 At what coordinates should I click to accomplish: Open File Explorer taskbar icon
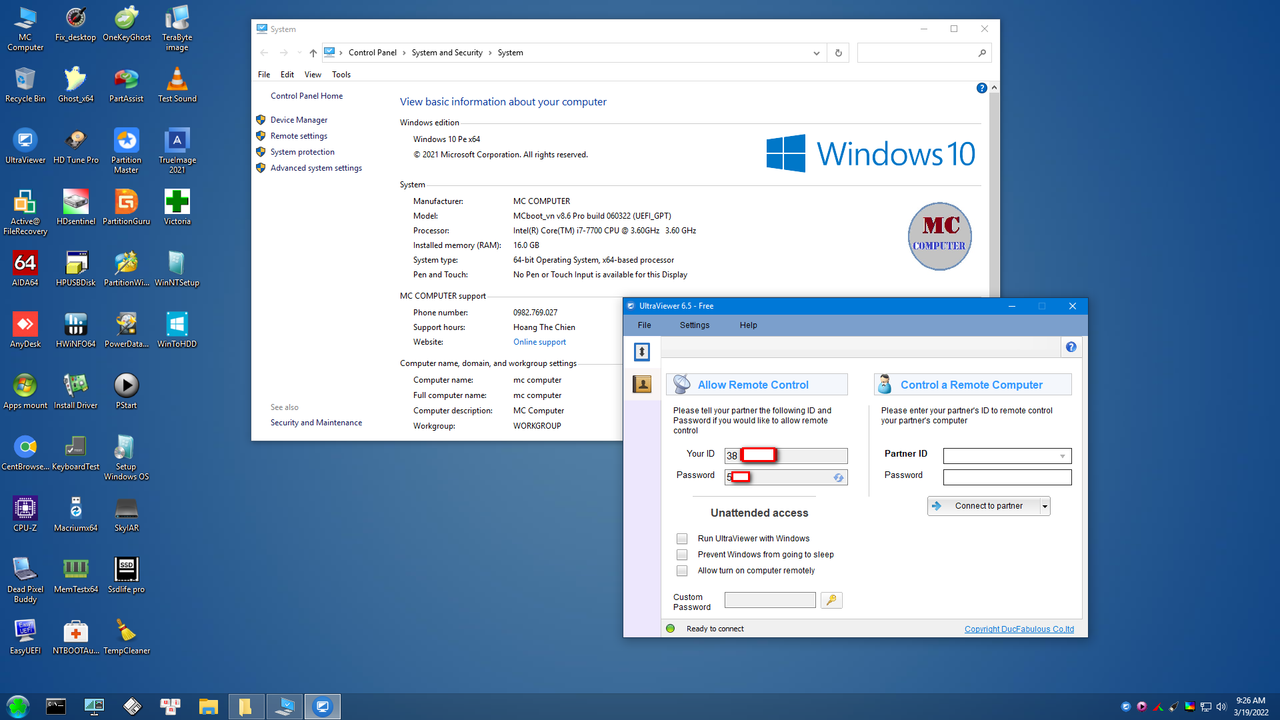tap(208, 706)
